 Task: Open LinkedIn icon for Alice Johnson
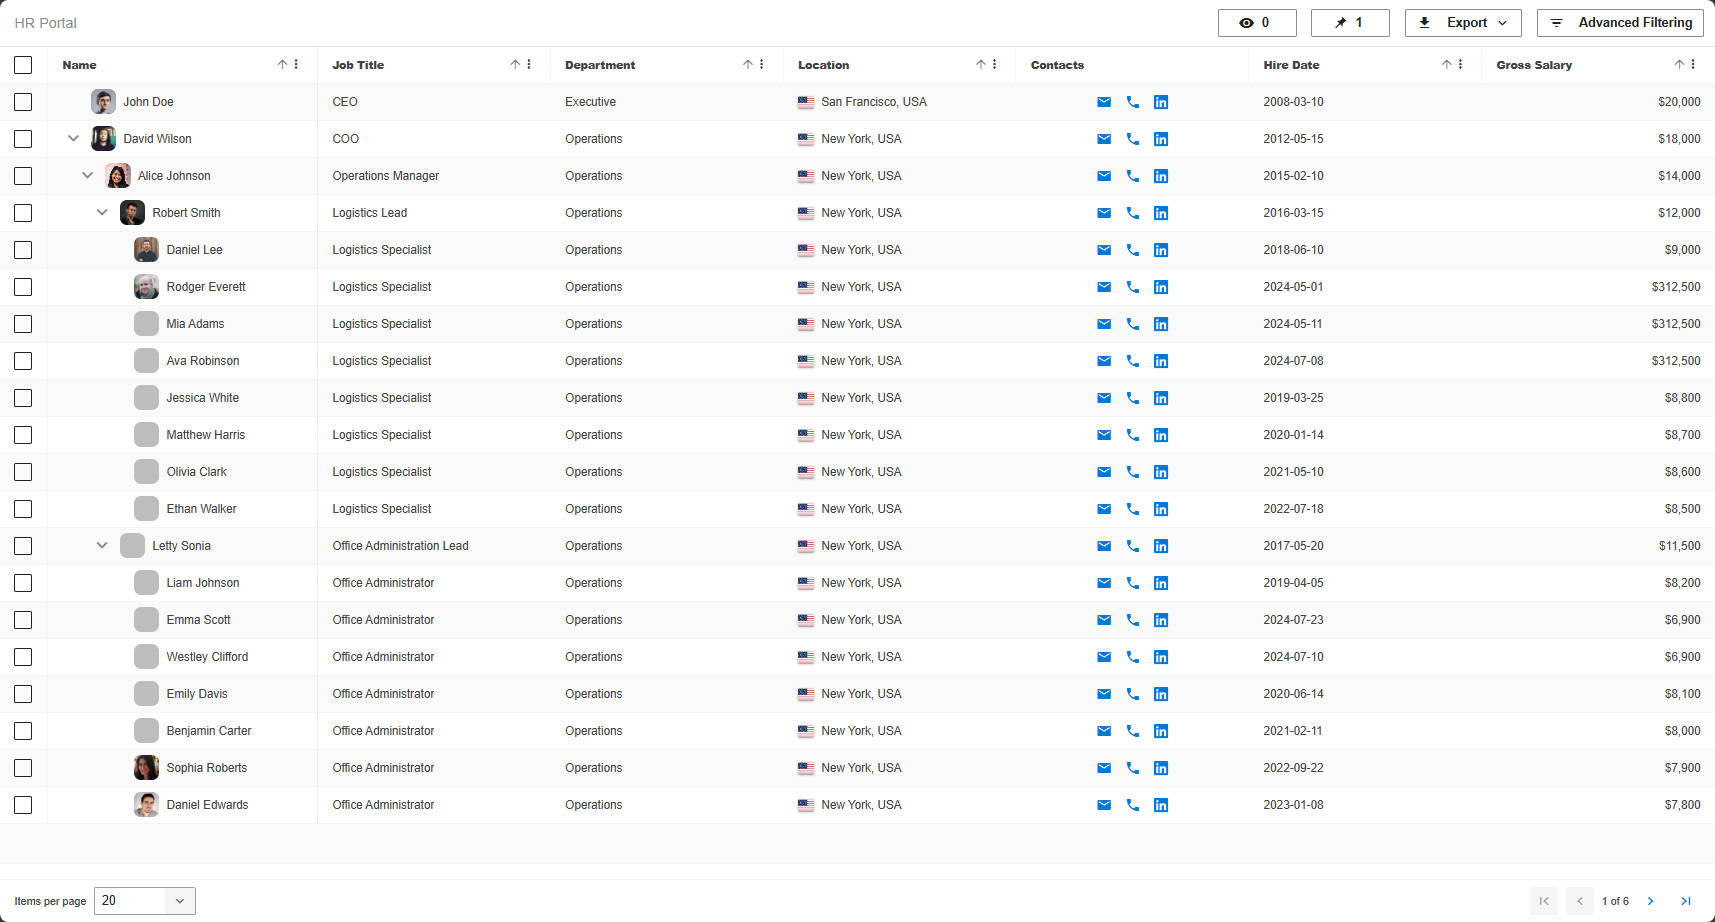1160,175
